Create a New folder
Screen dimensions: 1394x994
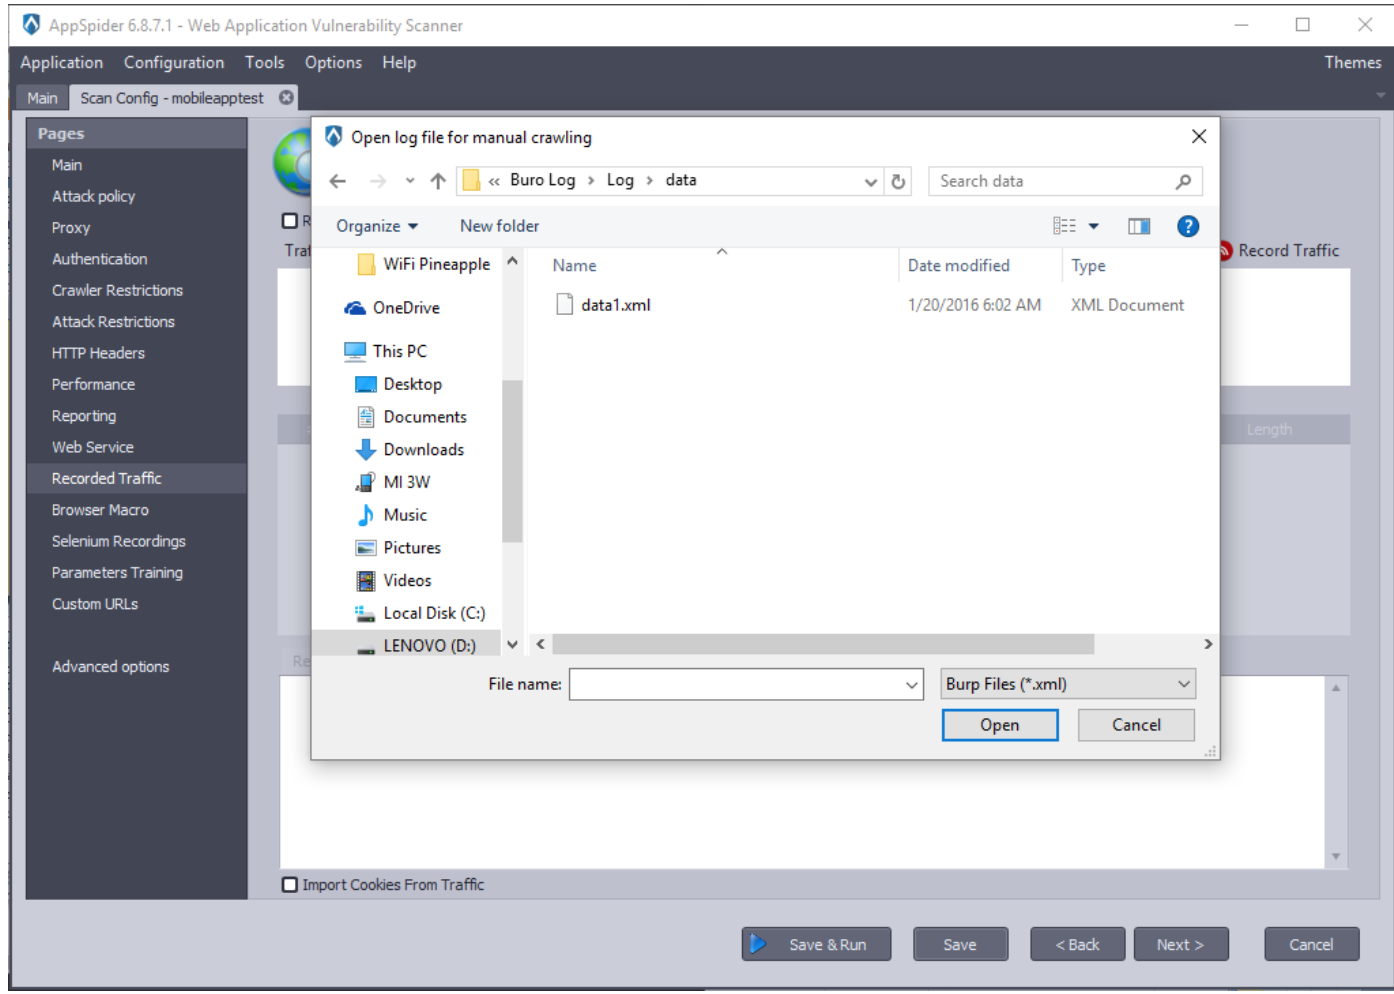499,226
